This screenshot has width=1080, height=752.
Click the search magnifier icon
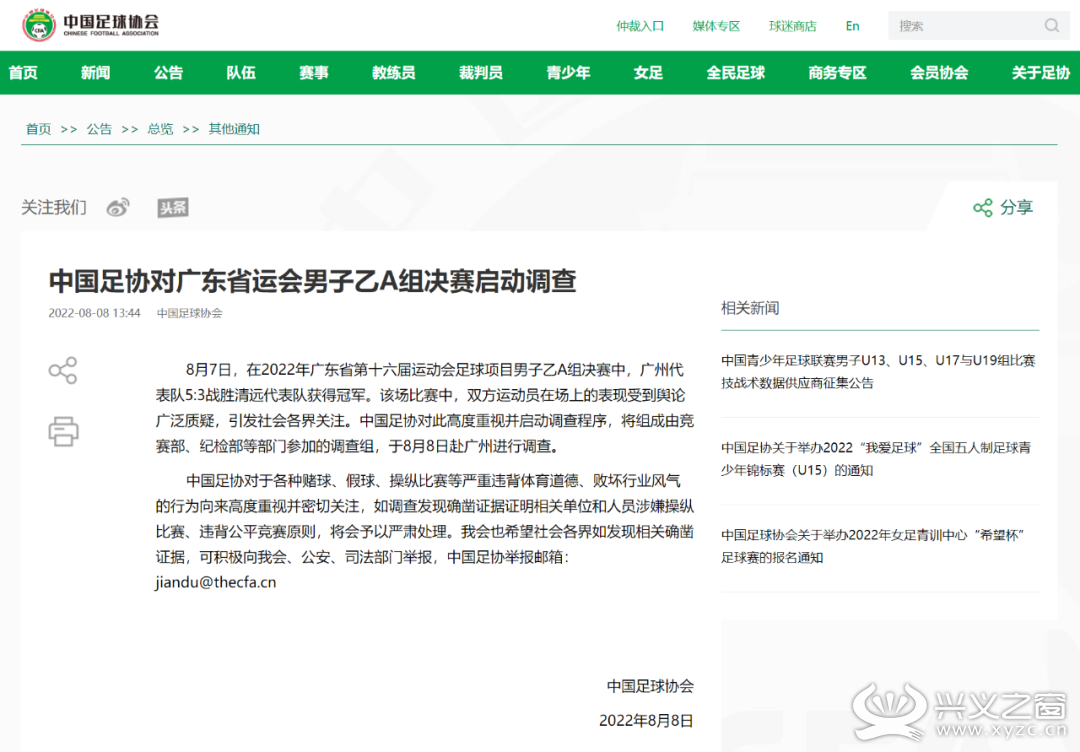(x=1051, y=25)
